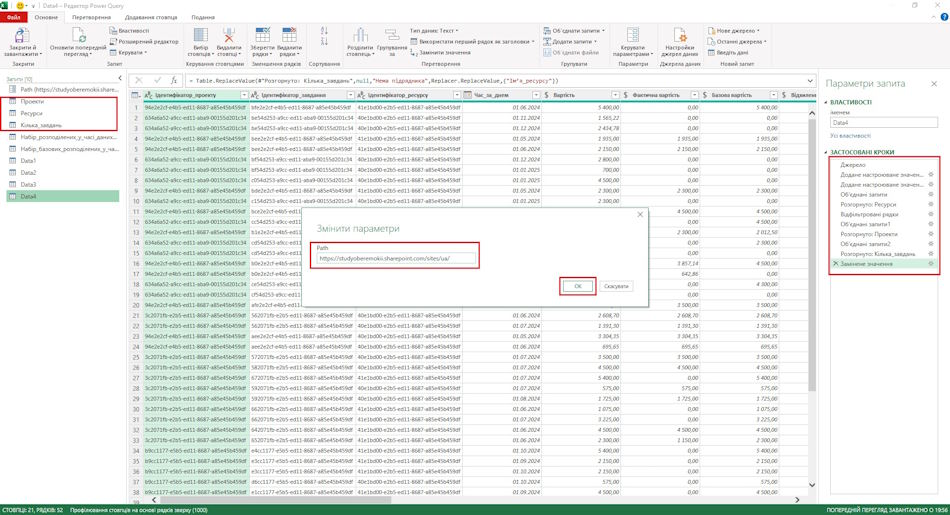Click the query name field Data4

pos(884,122)
